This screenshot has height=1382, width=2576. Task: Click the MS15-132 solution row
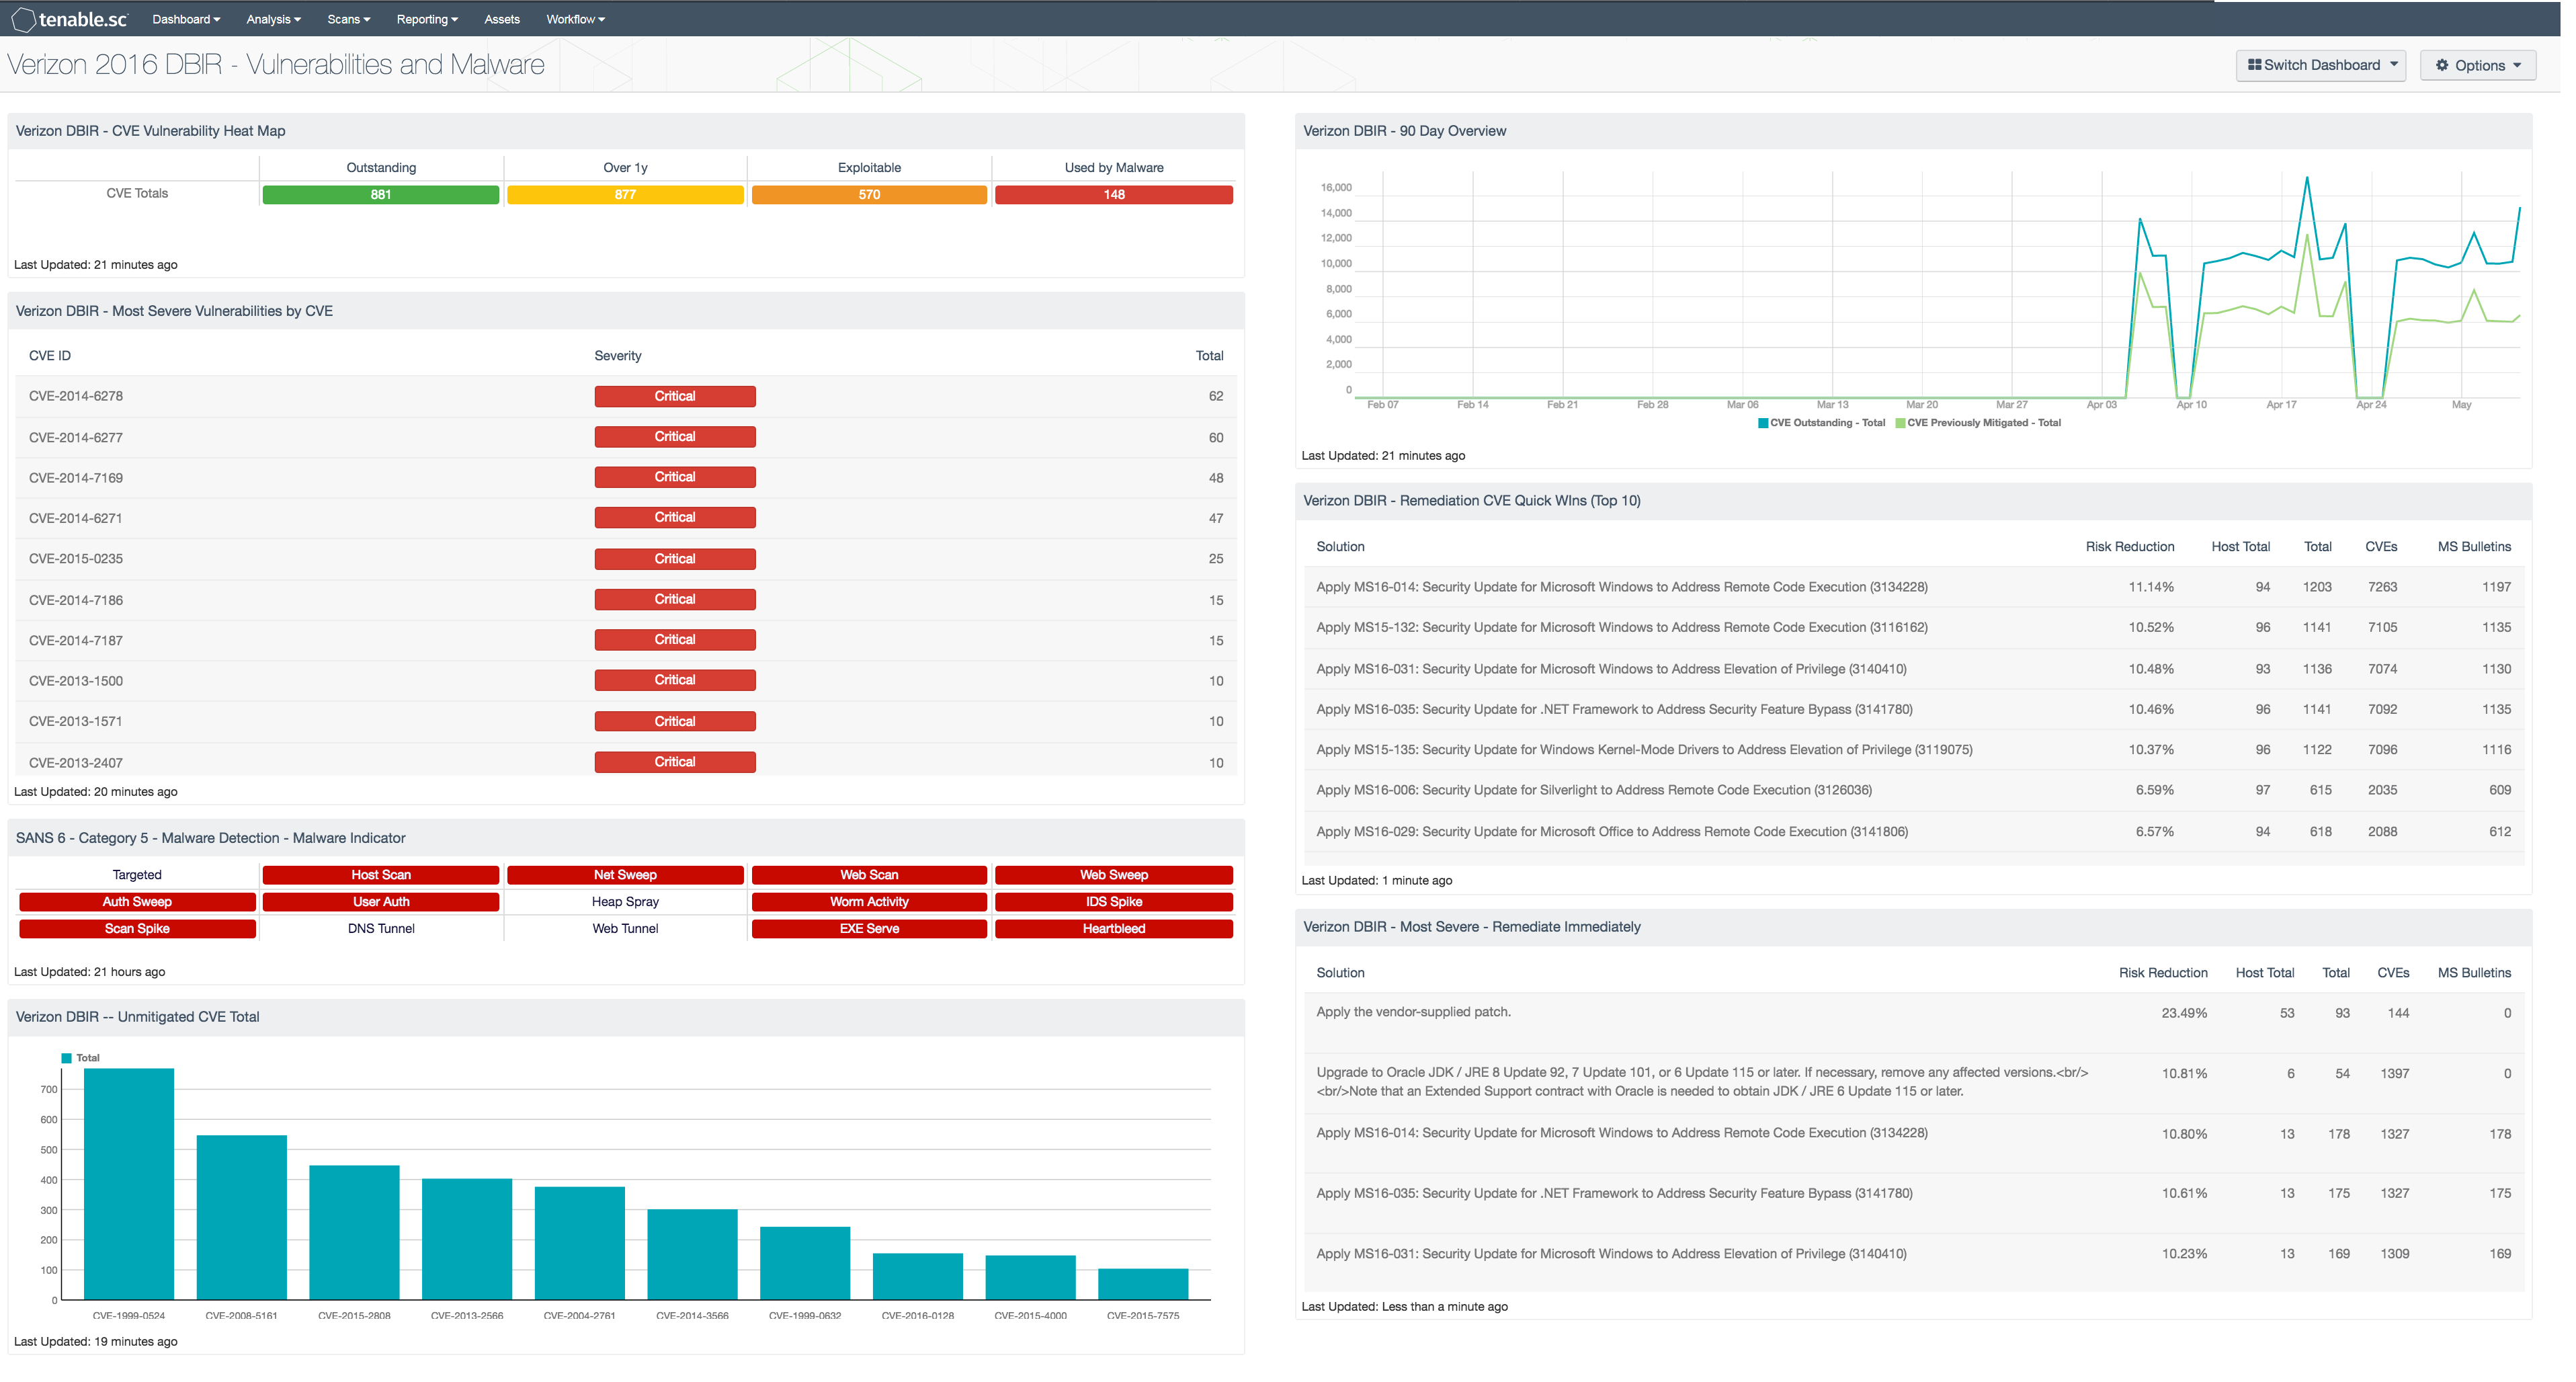pyautogui.click(x=1914, y=628)
